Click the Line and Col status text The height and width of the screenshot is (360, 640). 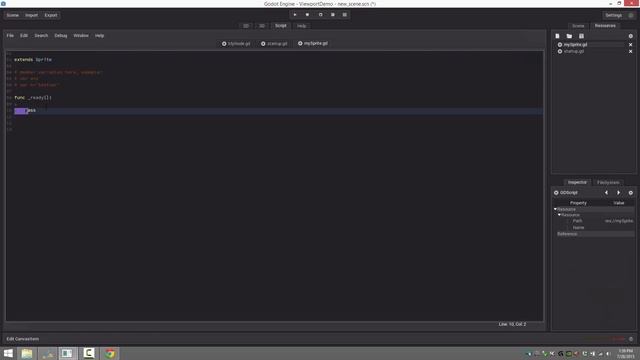click(512, 324)
